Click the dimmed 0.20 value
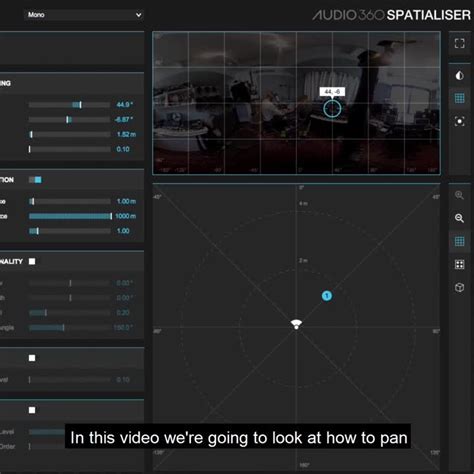 [123, 313]
